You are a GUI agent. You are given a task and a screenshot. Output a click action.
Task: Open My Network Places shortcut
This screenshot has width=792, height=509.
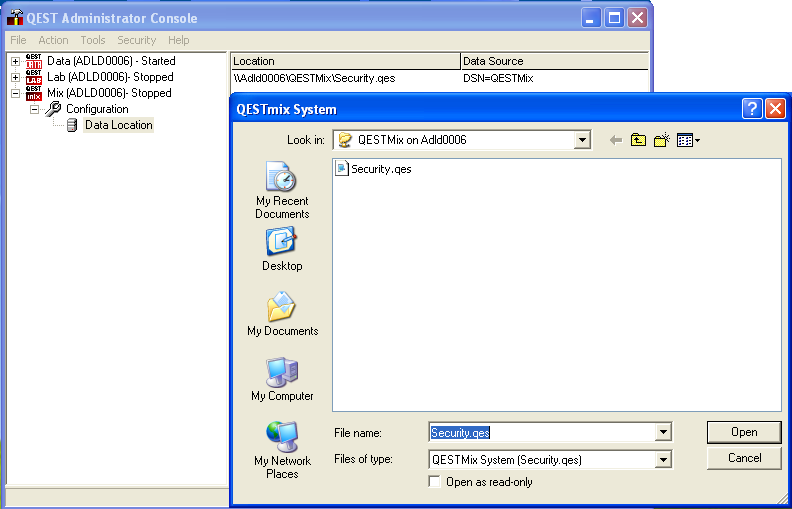(x=282, y=450)
